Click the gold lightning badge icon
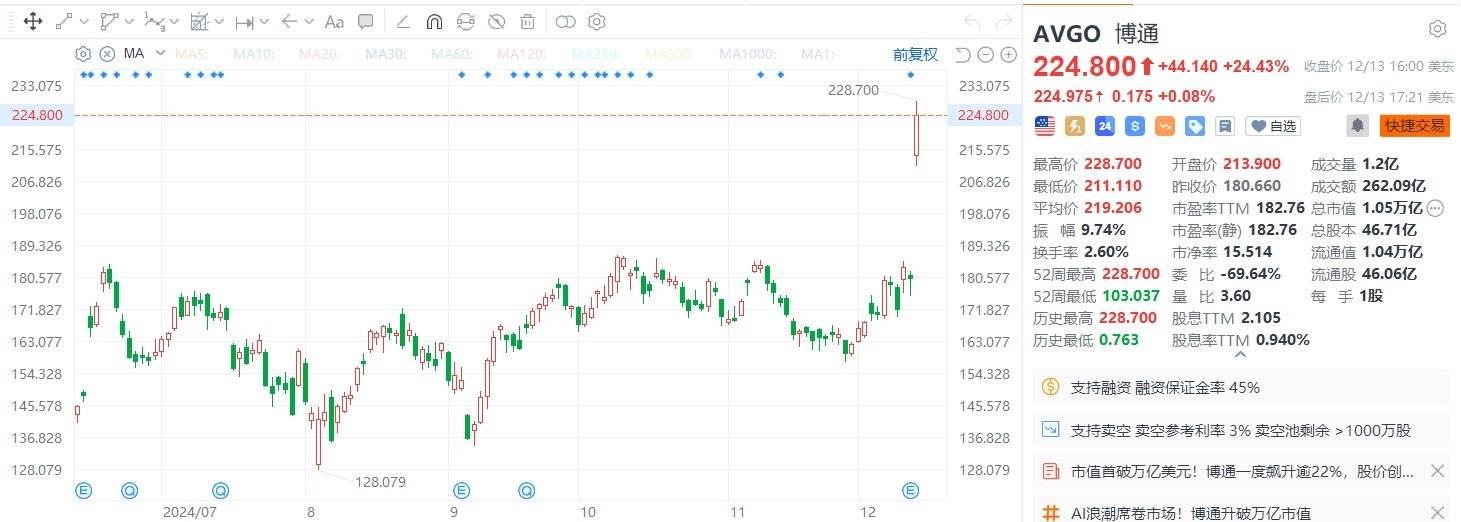The image size is (1461, 522). (1075, 126)
